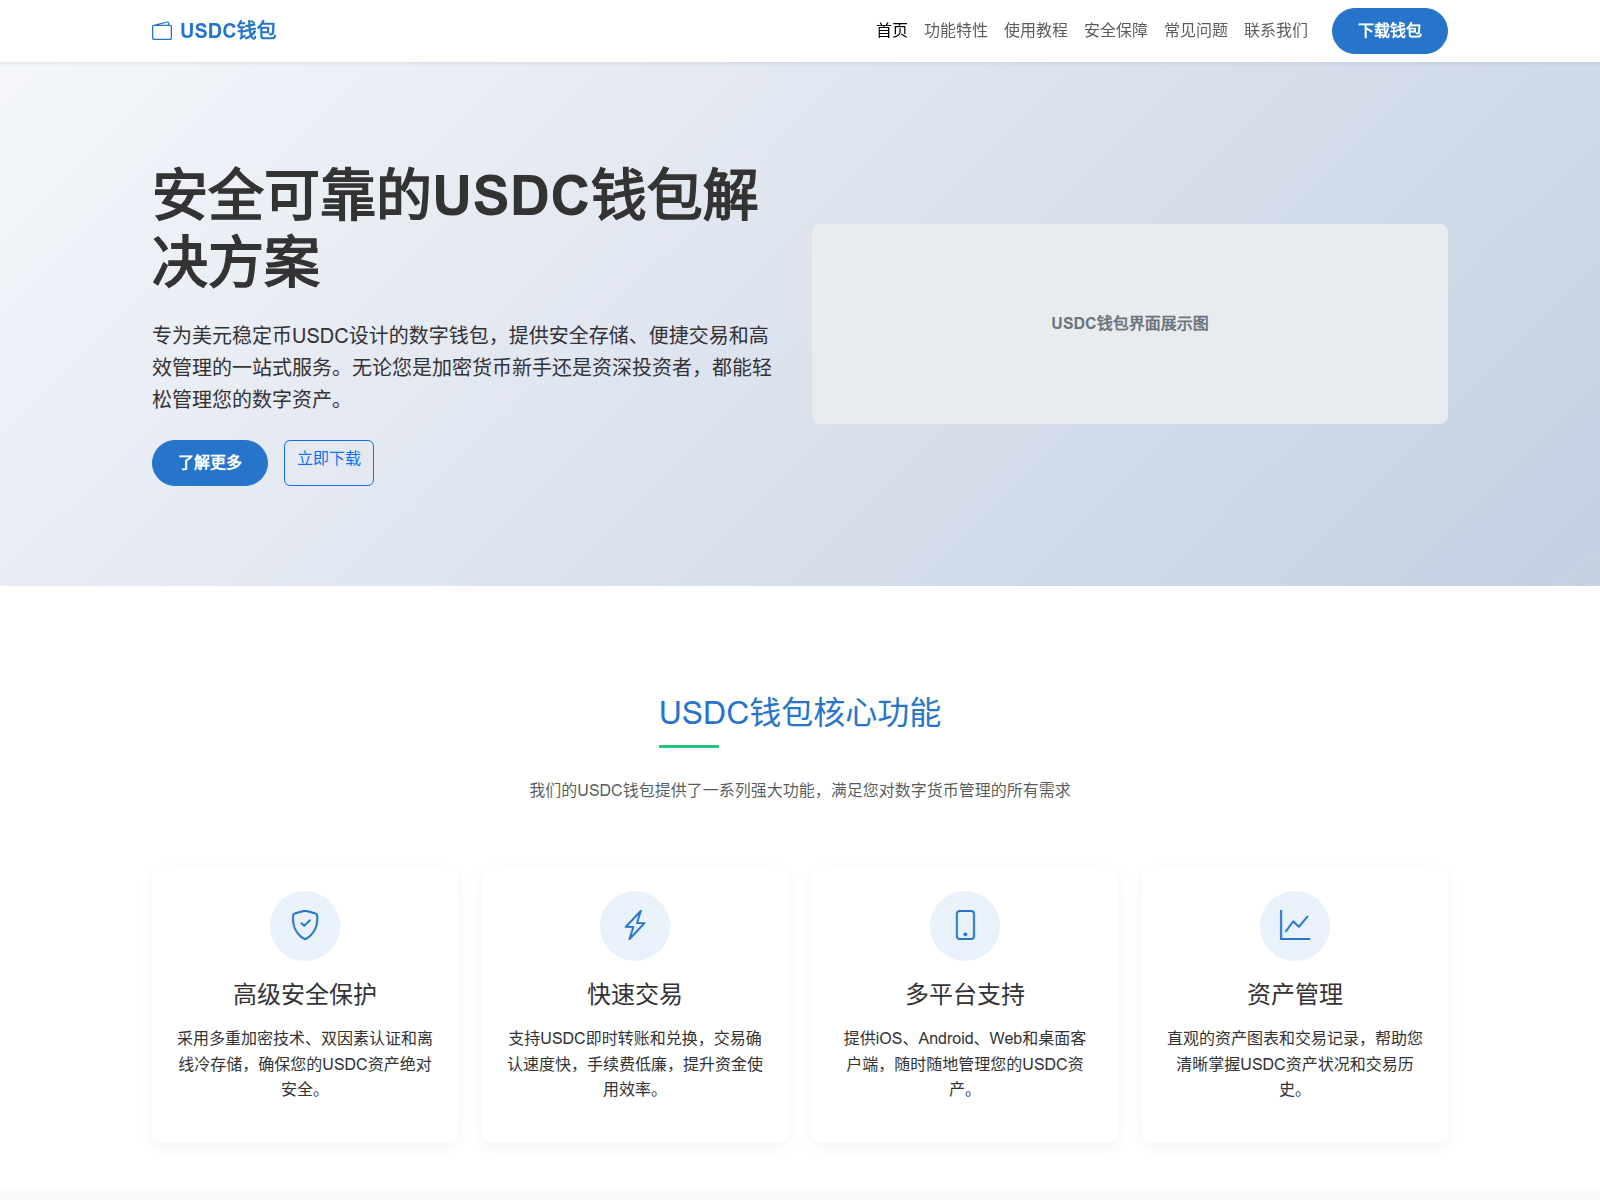The image size is (1600, 1200).
Task: Select the 高级安全保护 feature card
Action: (x=304, y=1003)
